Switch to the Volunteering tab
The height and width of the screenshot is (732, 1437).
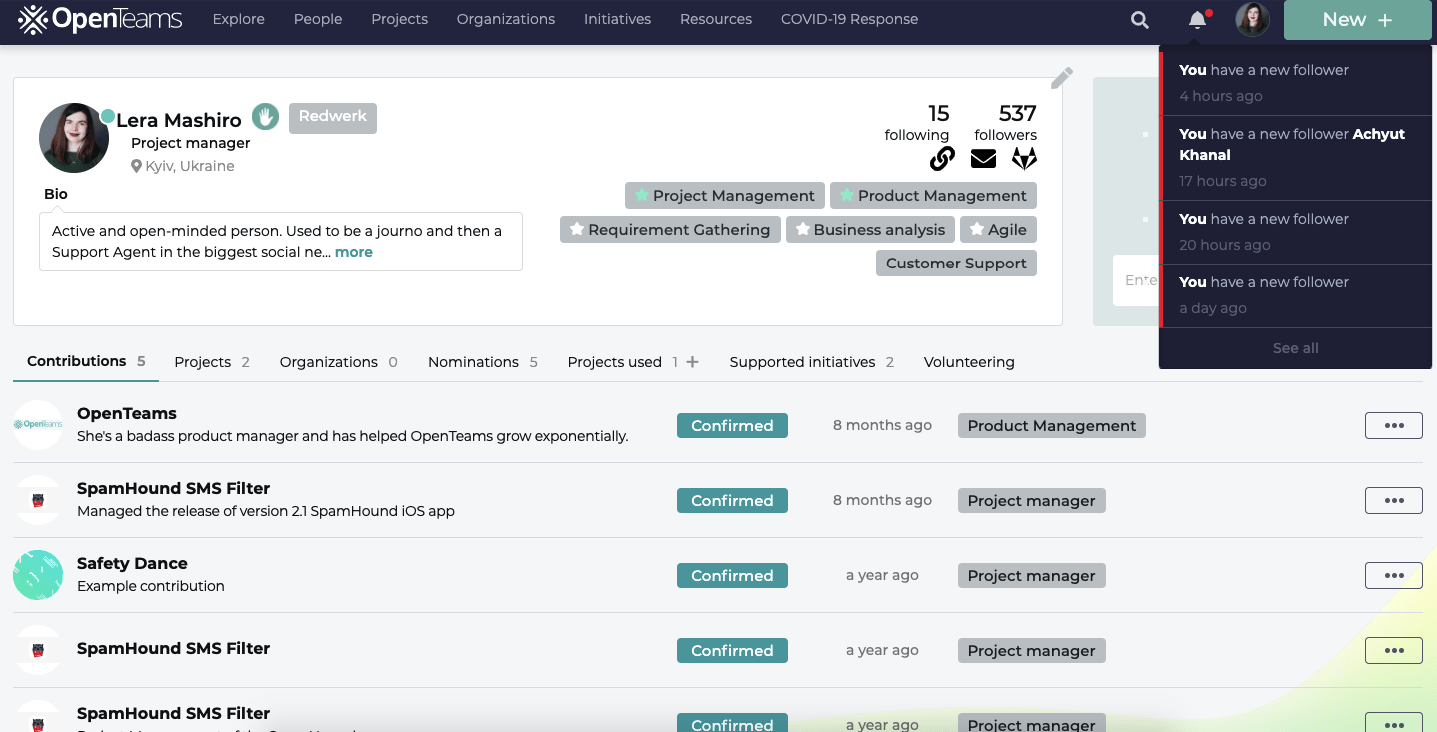pos(969,362)
